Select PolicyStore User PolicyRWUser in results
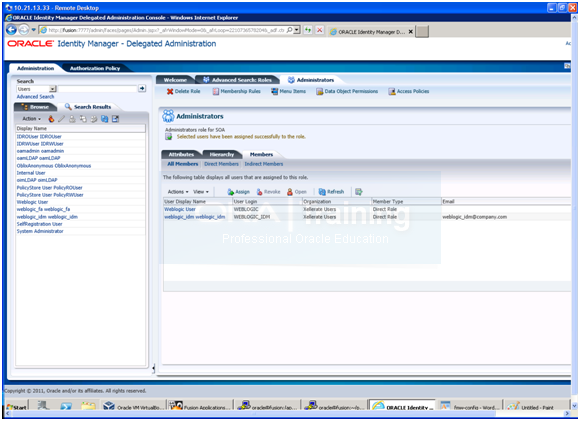This screenshot has width=580, height=421. [50, 195]
